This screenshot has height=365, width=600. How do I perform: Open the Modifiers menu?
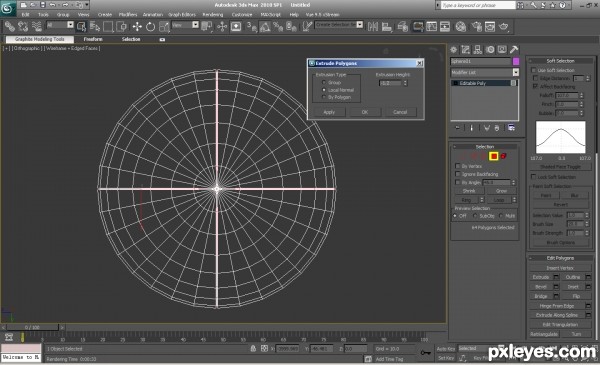pyautogui.click(x=128, y=15)
